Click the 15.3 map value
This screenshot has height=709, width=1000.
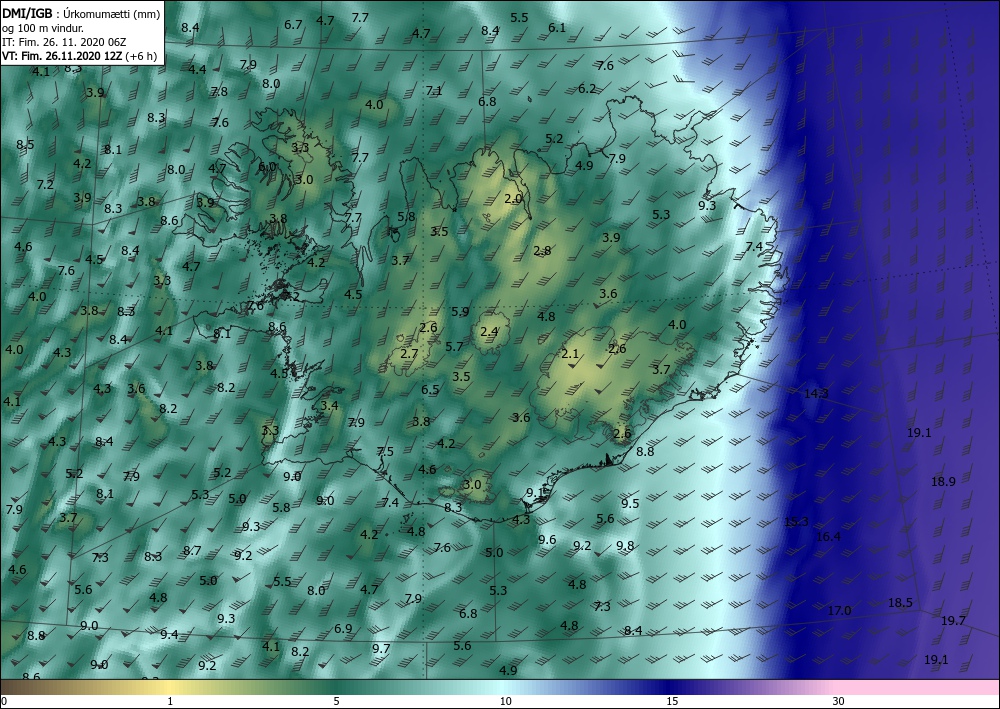pos(796,522)
